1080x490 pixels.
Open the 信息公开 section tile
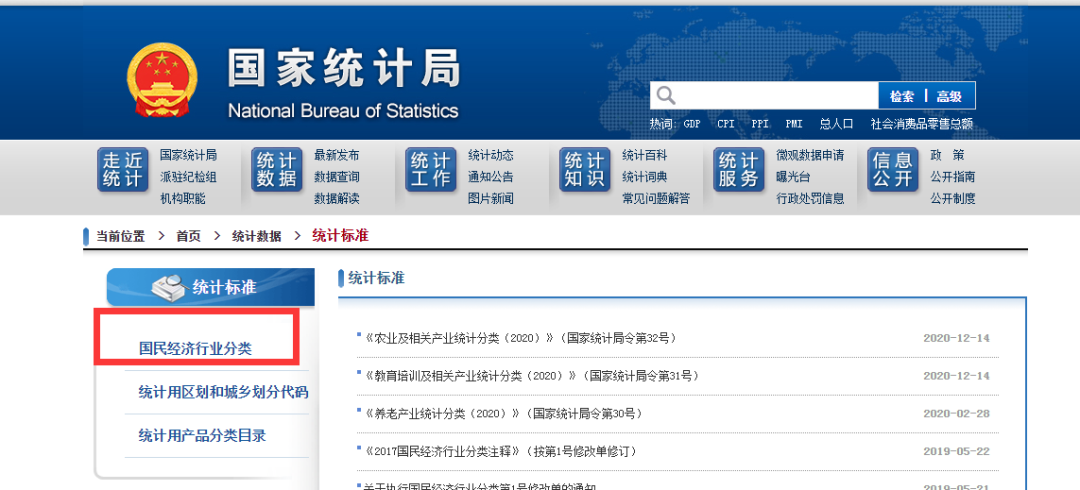[x=893, y=170]
